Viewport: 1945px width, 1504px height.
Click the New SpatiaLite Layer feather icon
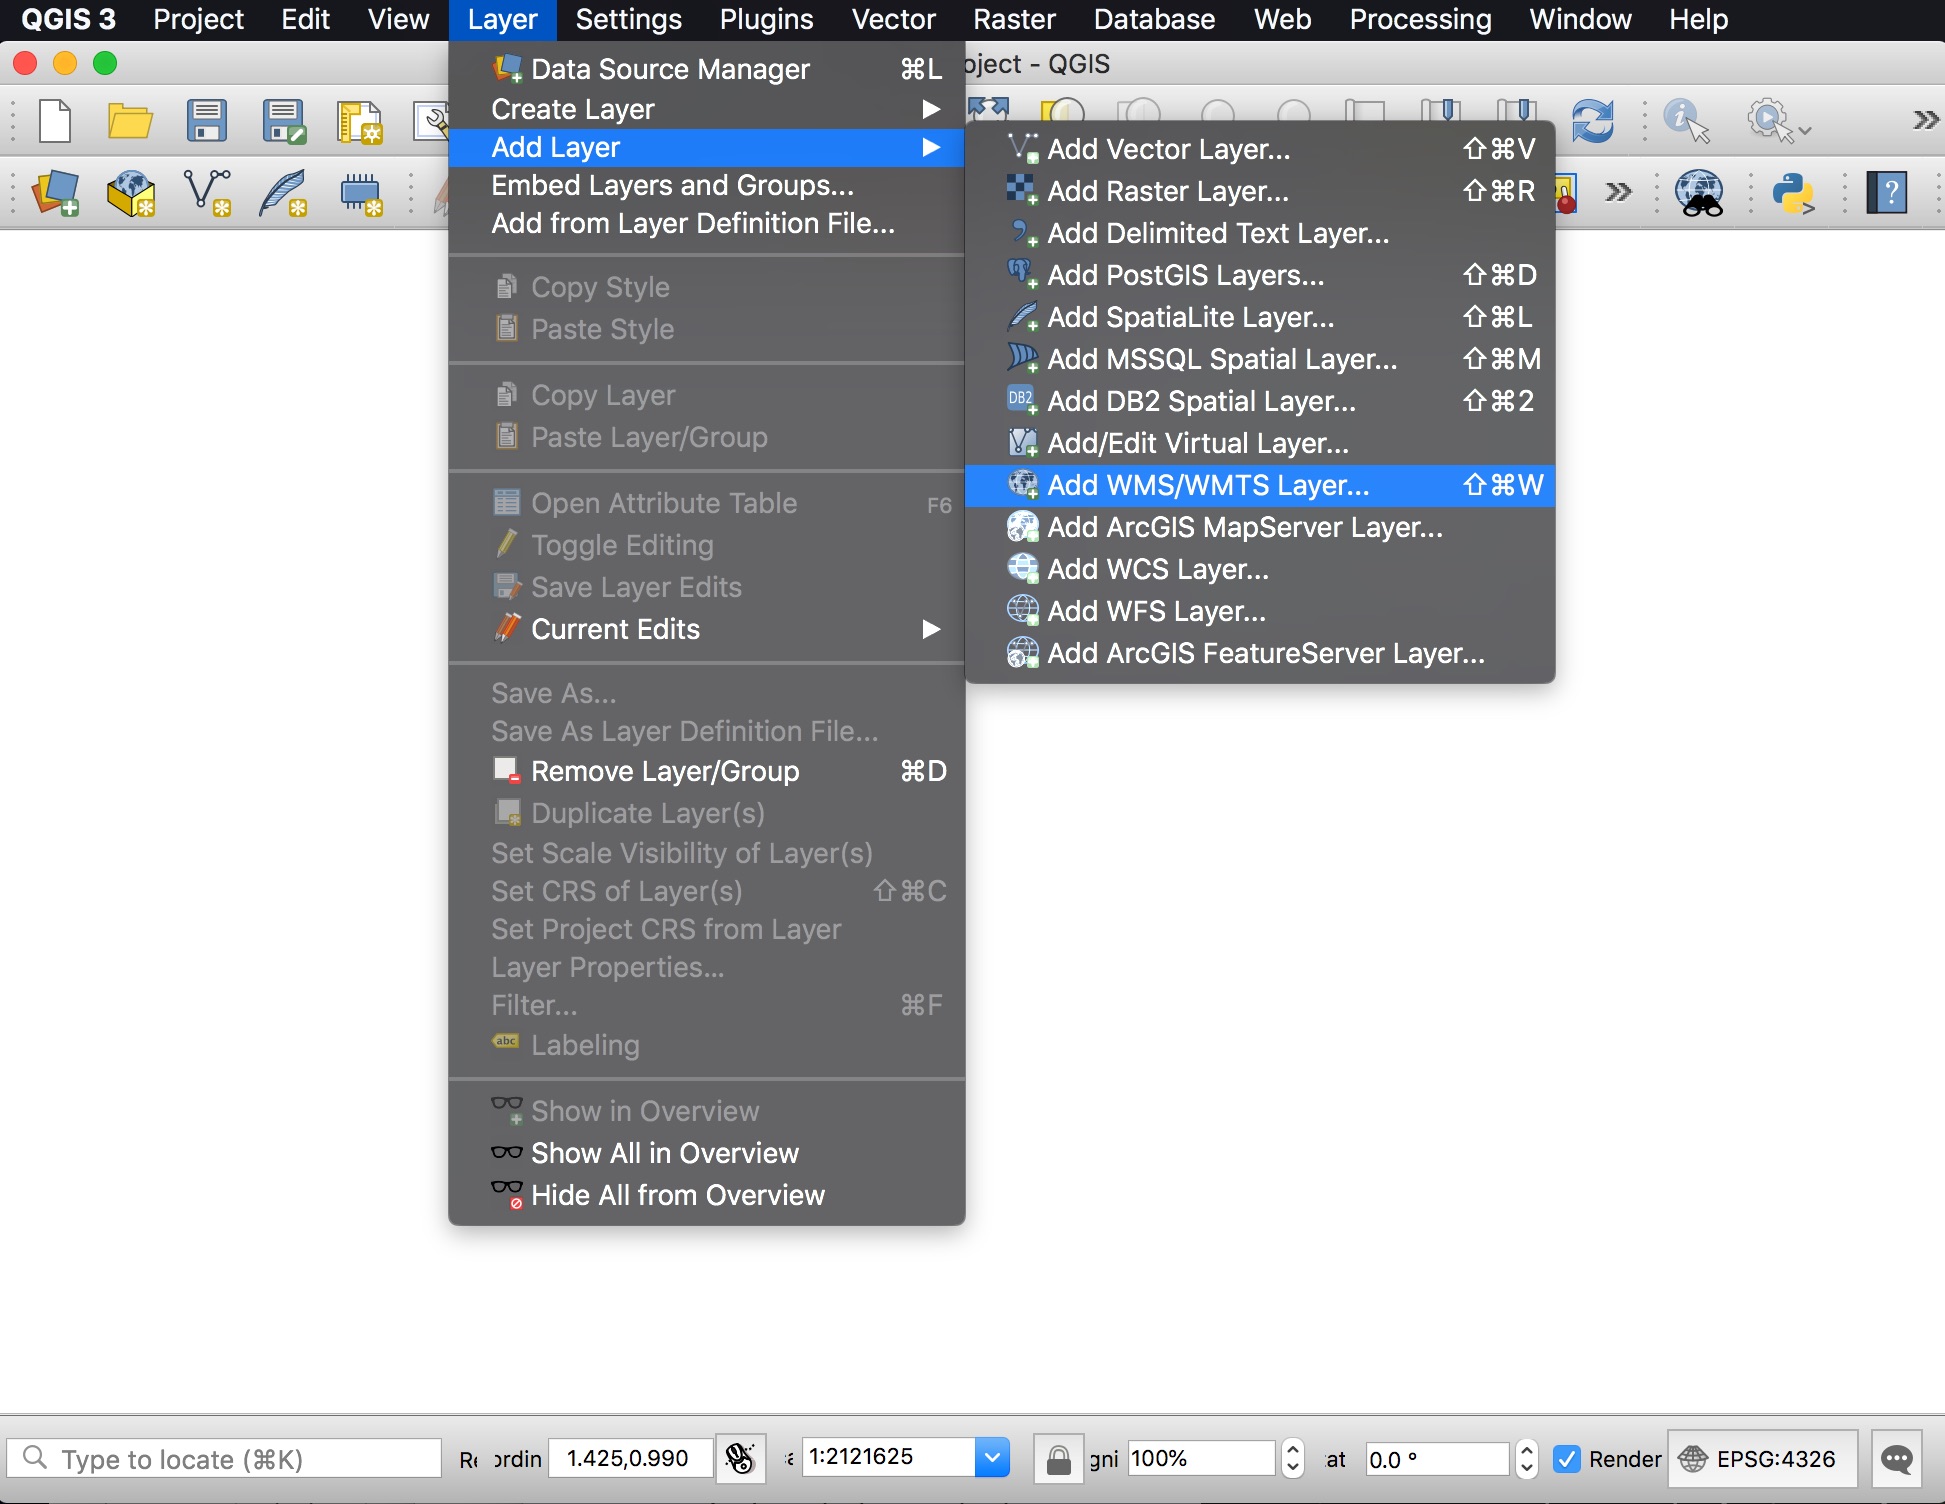click(x=283, y=193)
